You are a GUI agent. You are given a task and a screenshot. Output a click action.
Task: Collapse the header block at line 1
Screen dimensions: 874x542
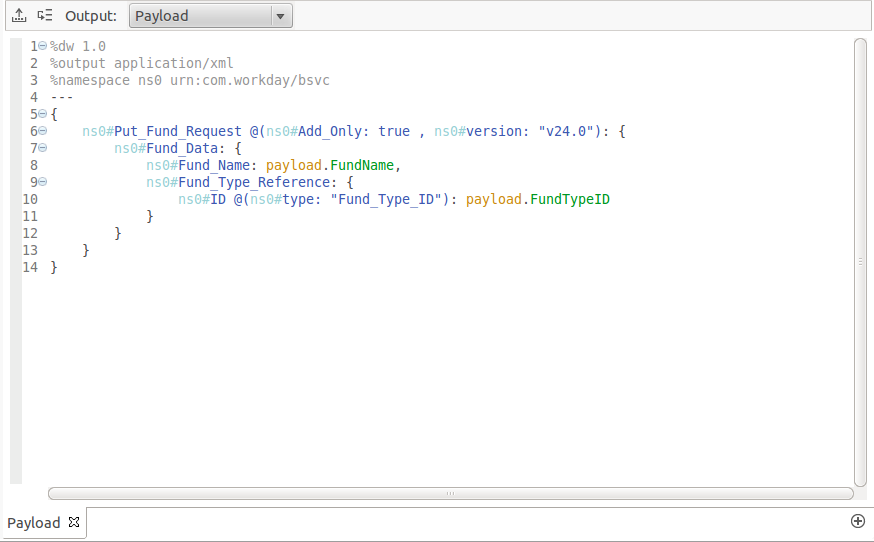tap(42, 46)
